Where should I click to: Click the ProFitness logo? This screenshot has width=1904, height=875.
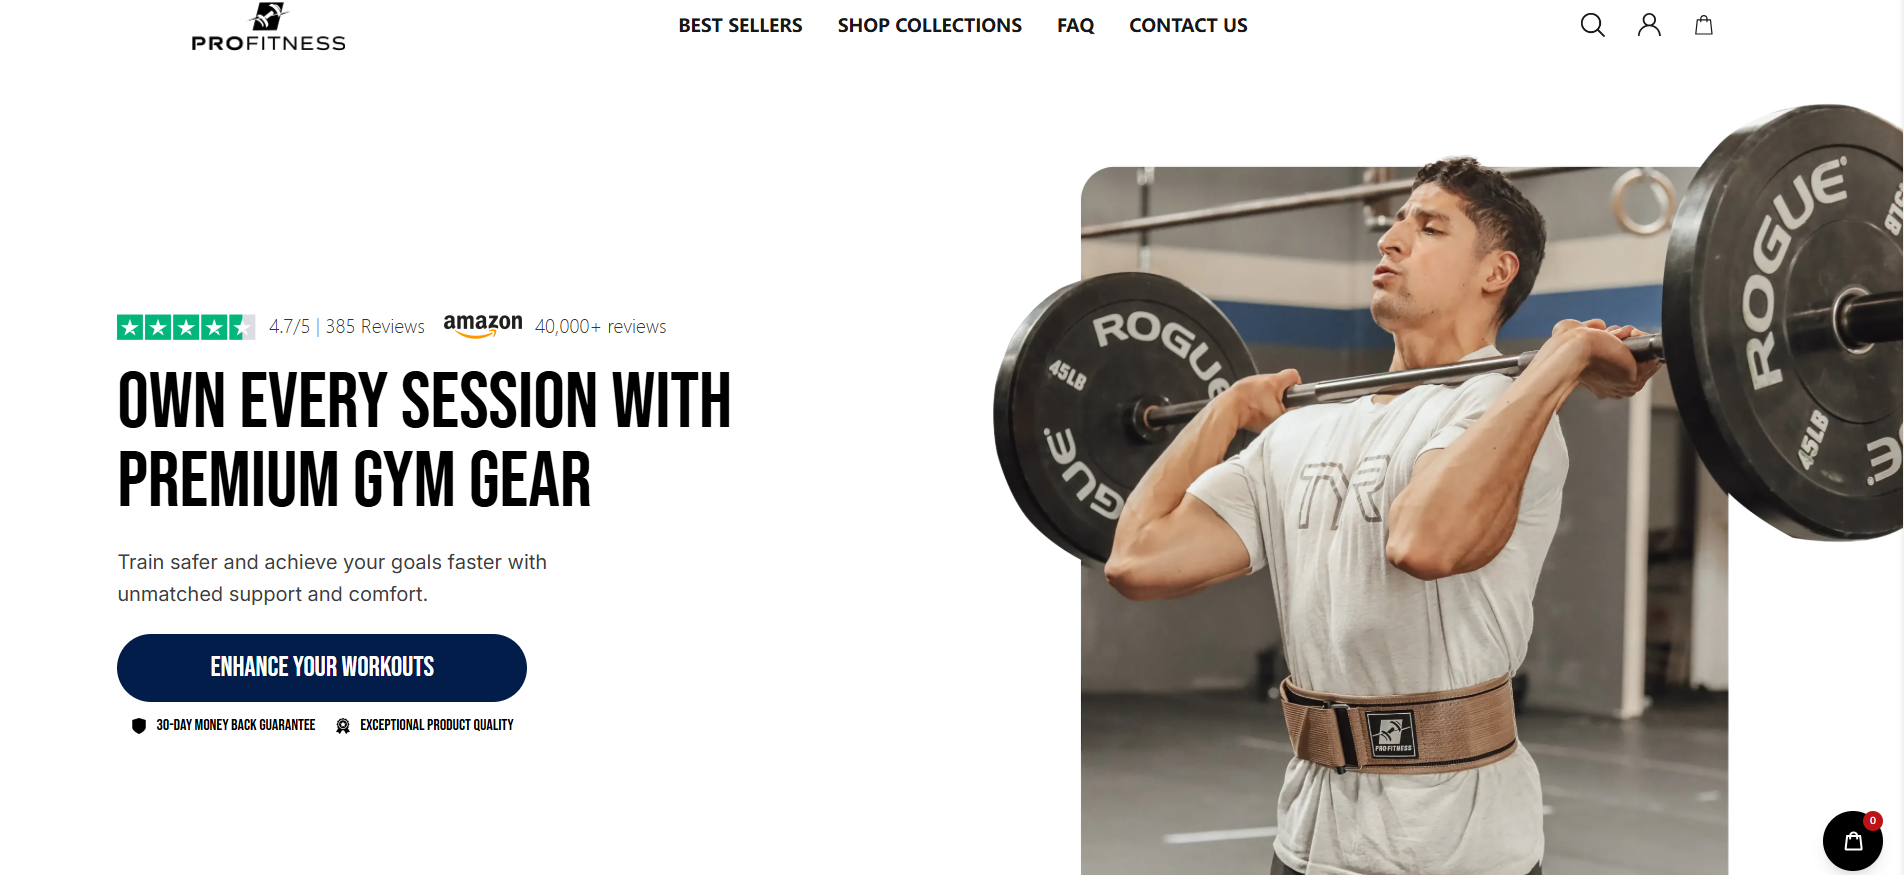tap(268, 27)
